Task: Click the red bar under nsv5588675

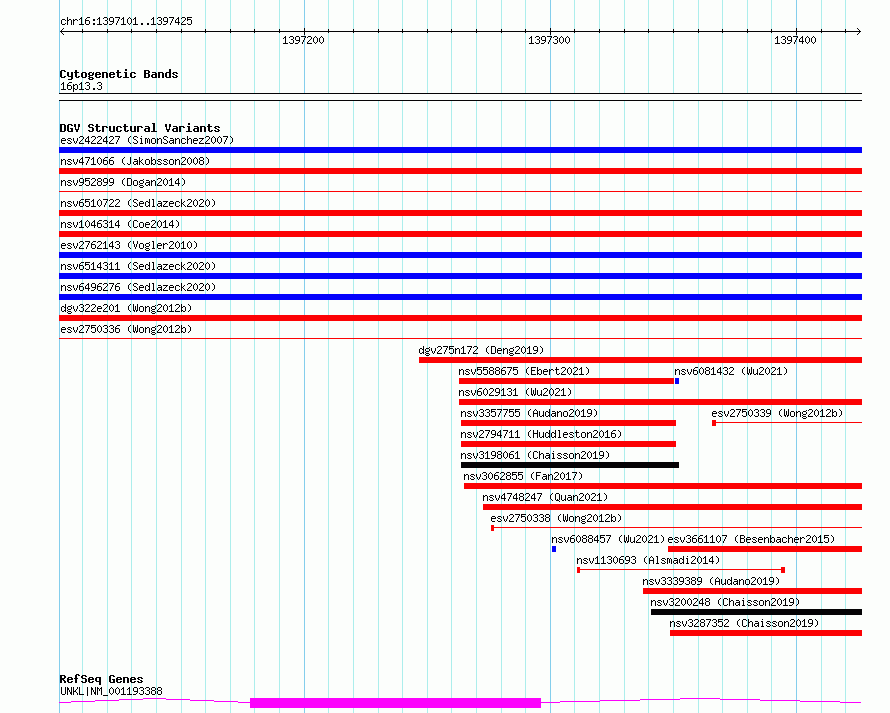Action: pos(566,381)
